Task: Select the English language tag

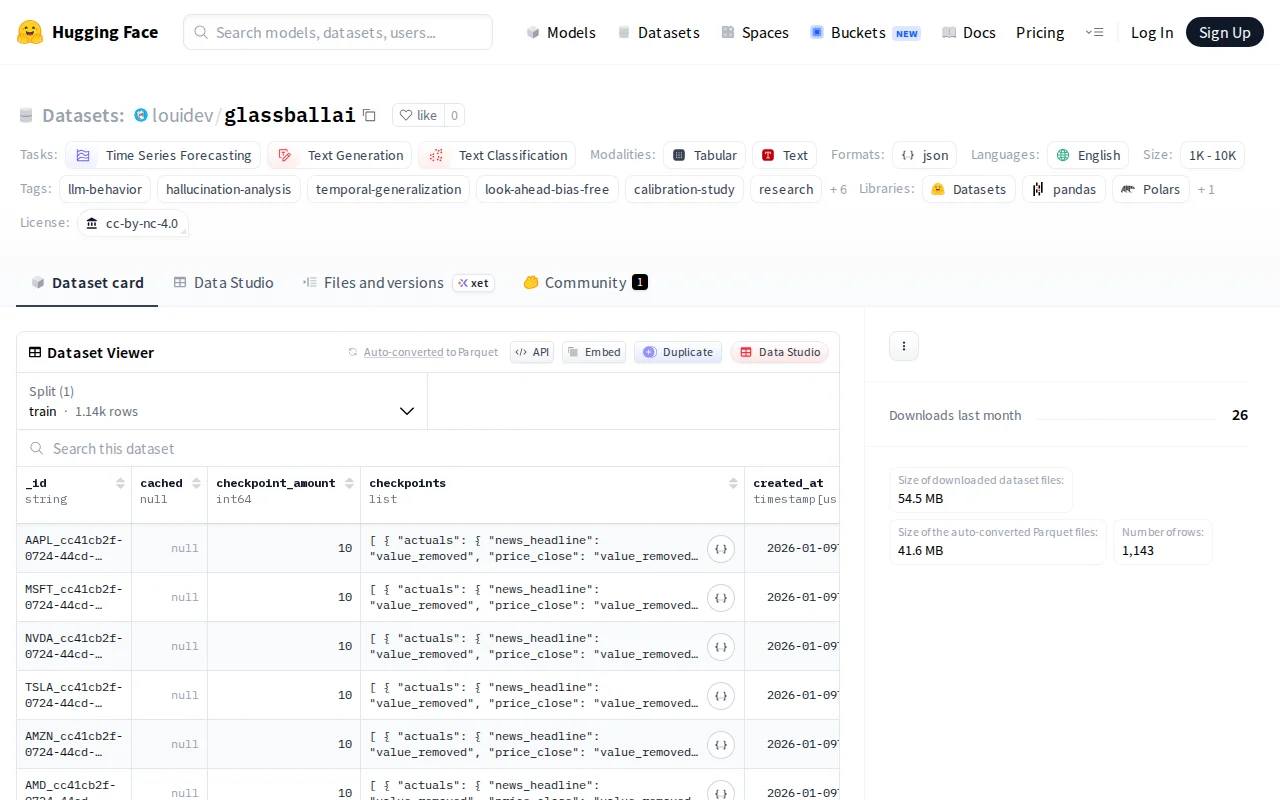Action: pyautogui.click(x=1088, y=155)
